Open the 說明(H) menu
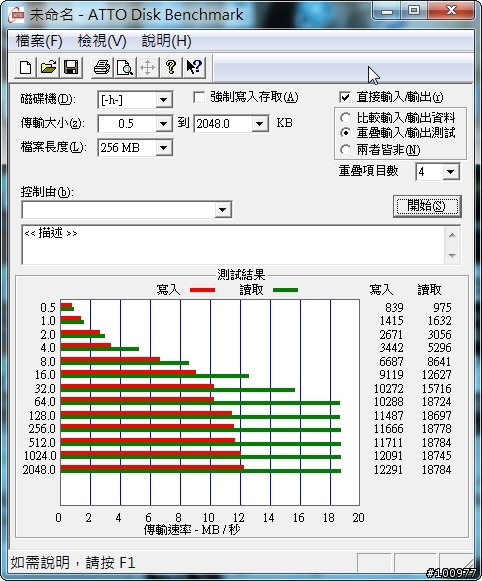The height and width of the screenshot is (581, 482). coord(166,41)
